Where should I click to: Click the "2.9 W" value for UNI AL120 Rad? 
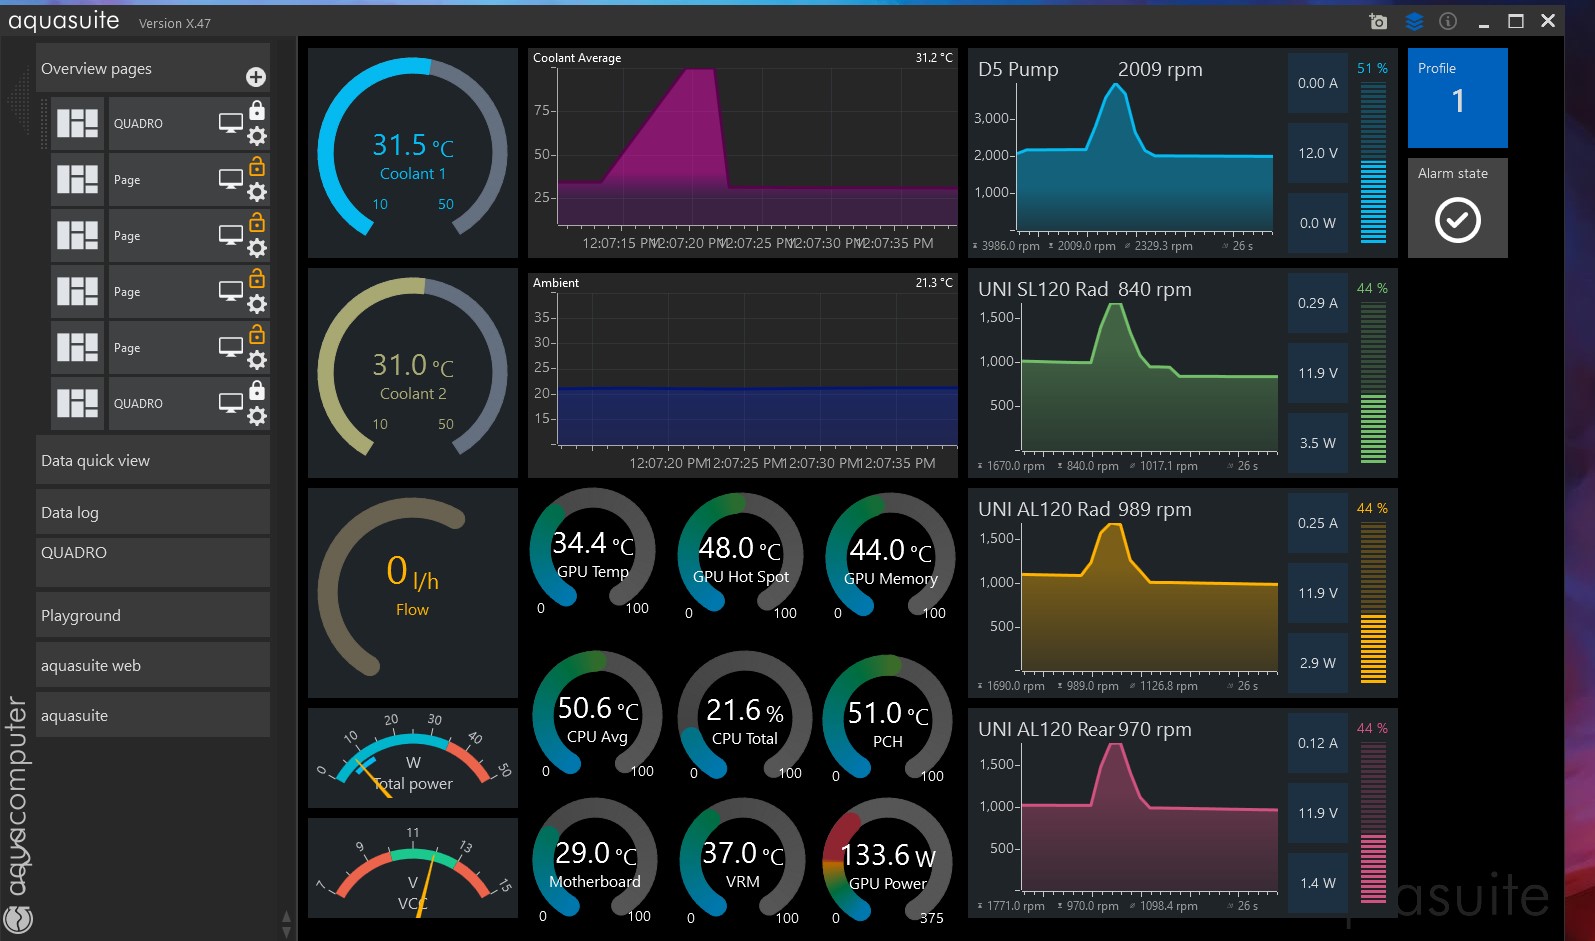coord(1318,663)
